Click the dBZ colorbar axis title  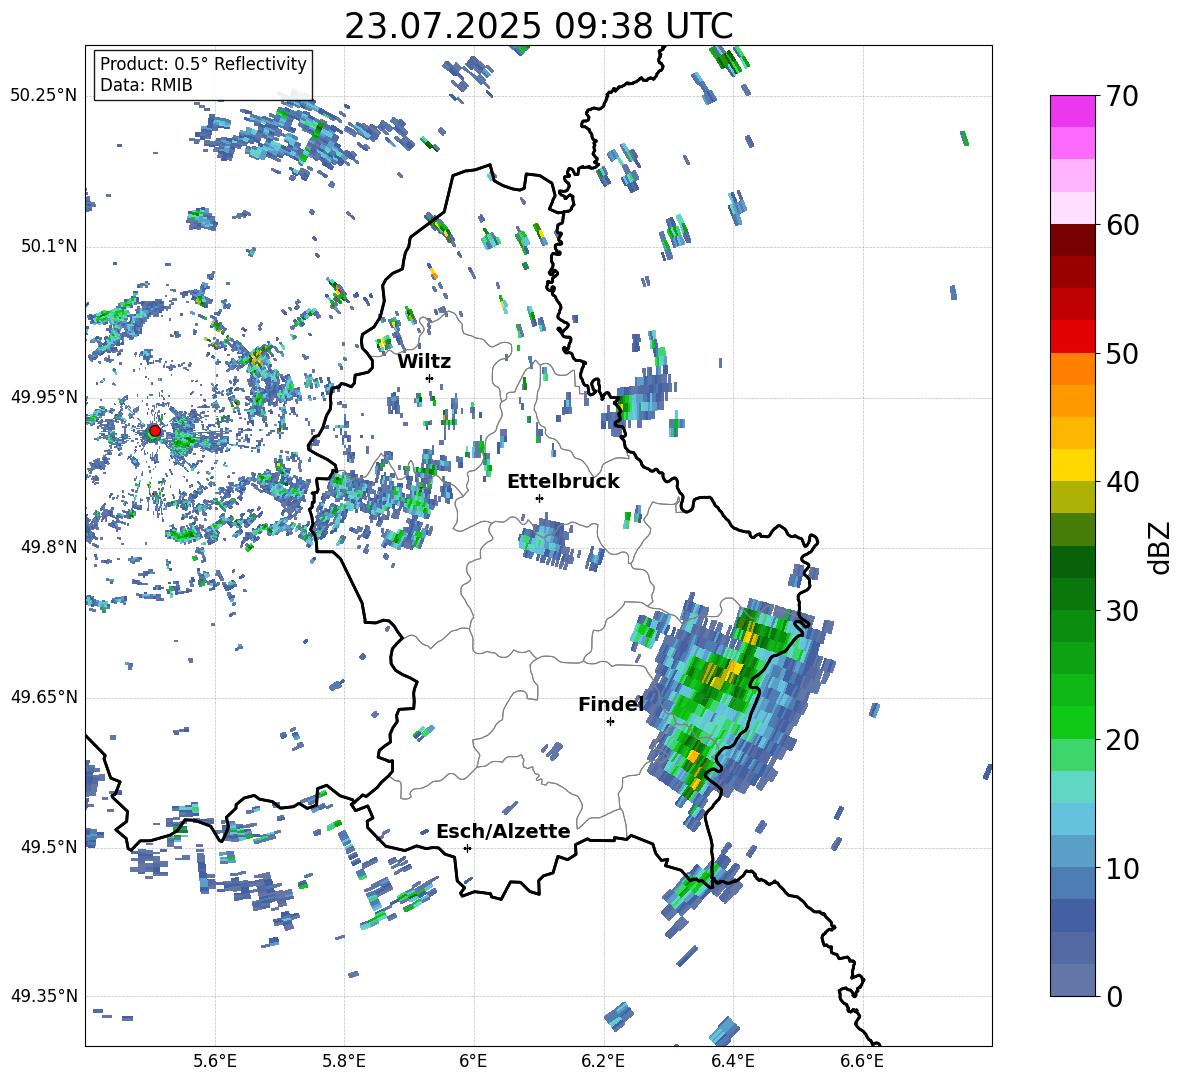[x=1161, y=547]
